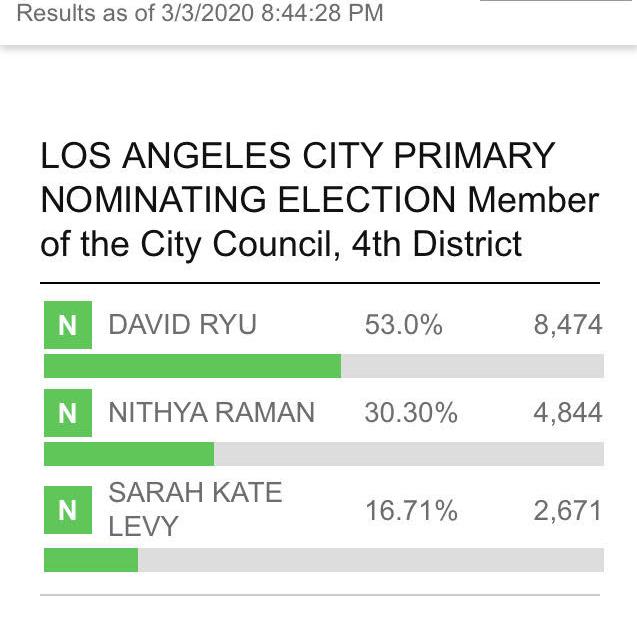Click the gray unfilled portion of Levy's bar
The width and height of the screenshot is (637, 627).
click(371, 560)
